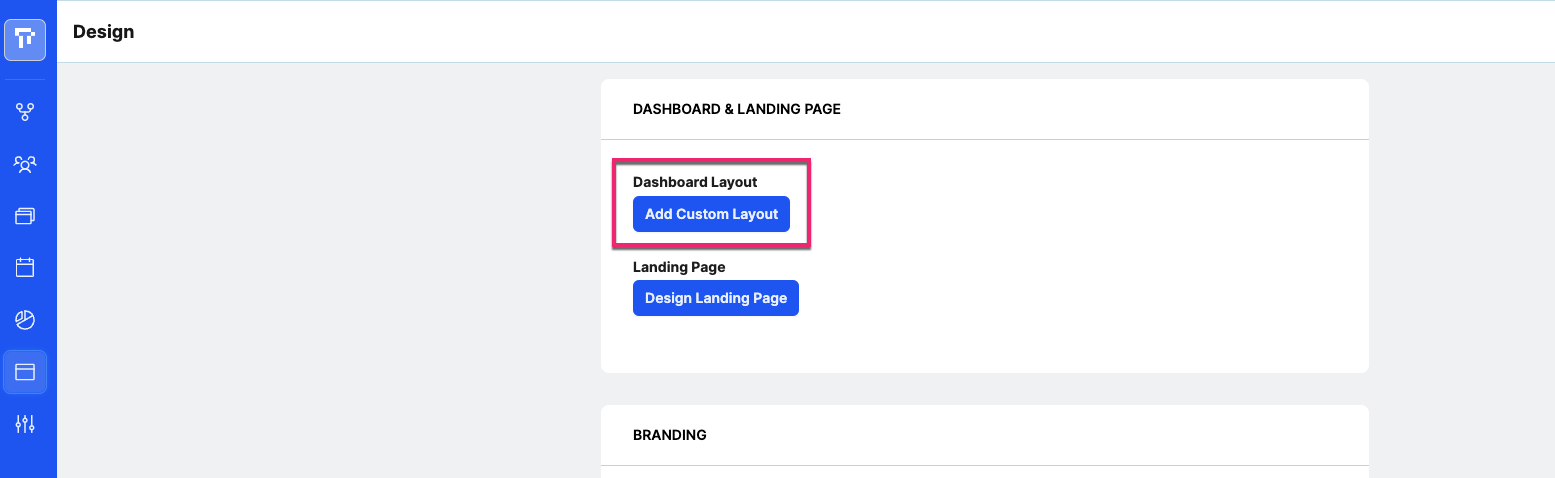Open the people group sidebar icon
This screenshot has width=1555, height=478.
click(x=25, y=163)
